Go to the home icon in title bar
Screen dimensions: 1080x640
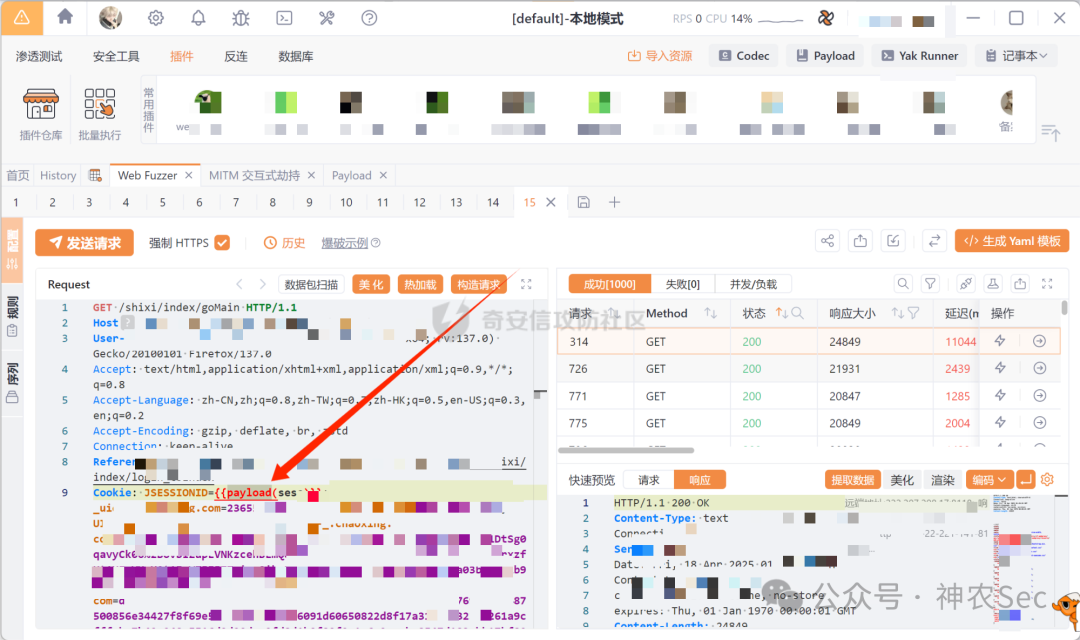tap(65, 17)
